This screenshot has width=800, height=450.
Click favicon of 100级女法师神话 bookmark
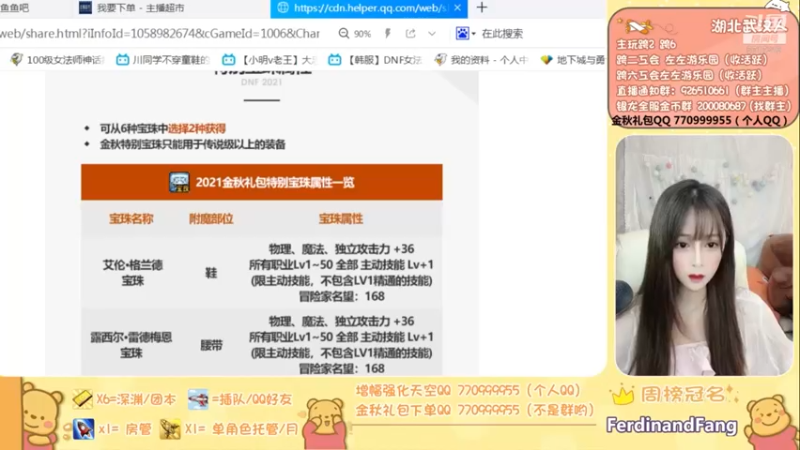16,60
